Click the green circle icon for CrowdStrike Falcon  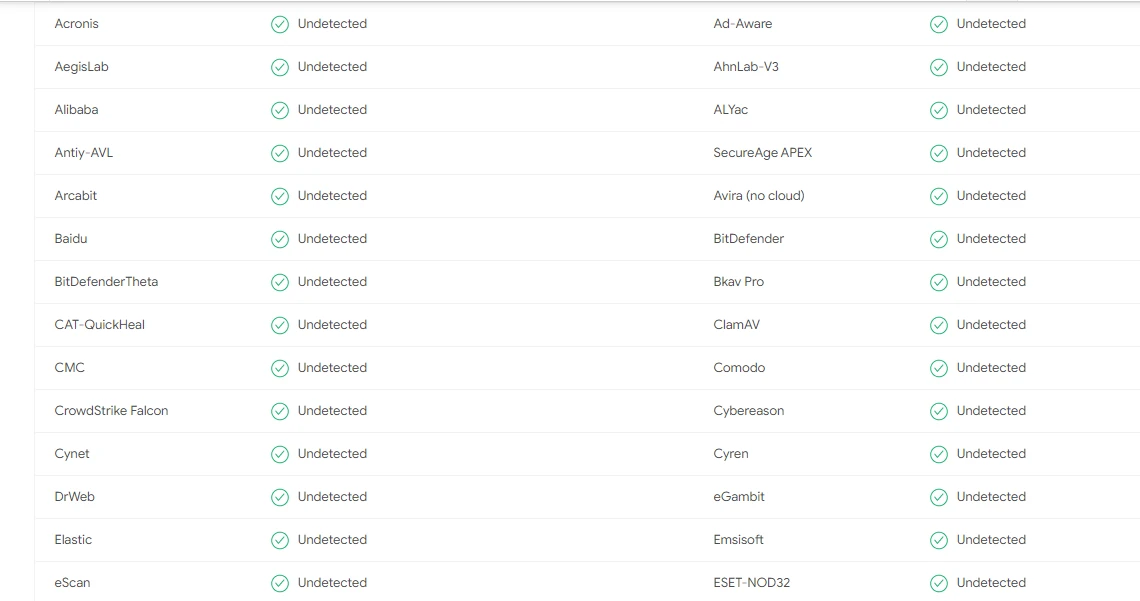(280, 411)
